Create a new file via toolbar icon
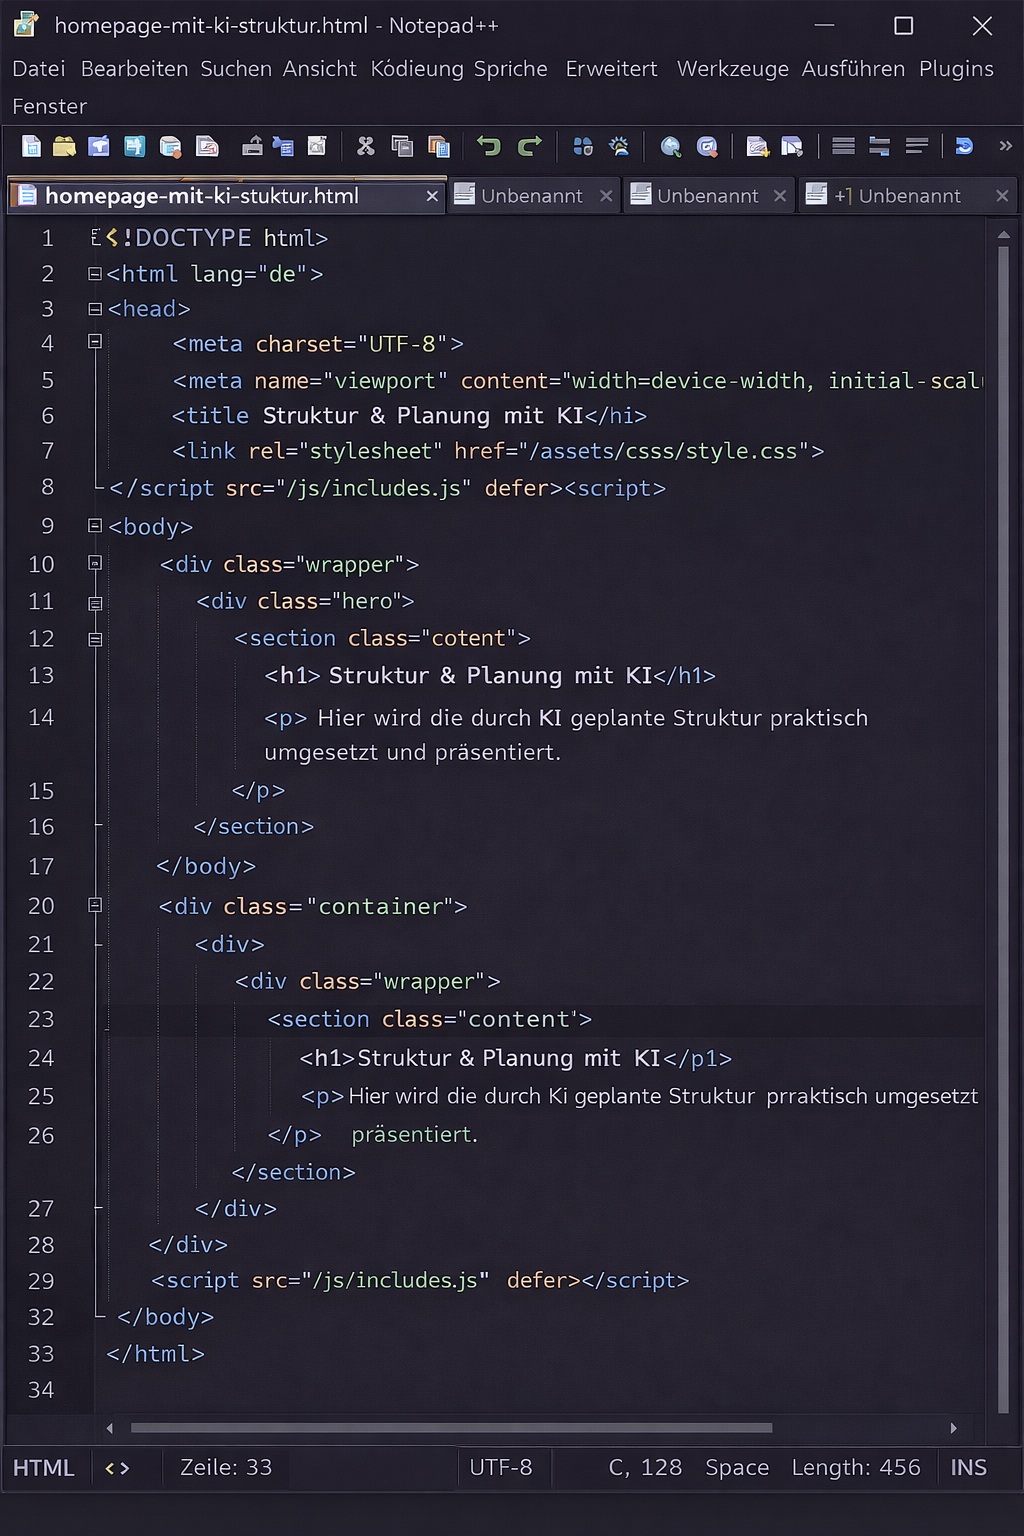The height and width of the screenshot is (1536, 1024). (30, 146)
